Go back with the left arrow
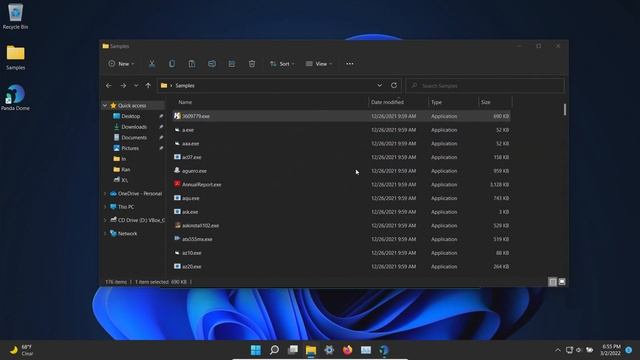Viewport: 640px width, 360px height. tap(109, 85)
